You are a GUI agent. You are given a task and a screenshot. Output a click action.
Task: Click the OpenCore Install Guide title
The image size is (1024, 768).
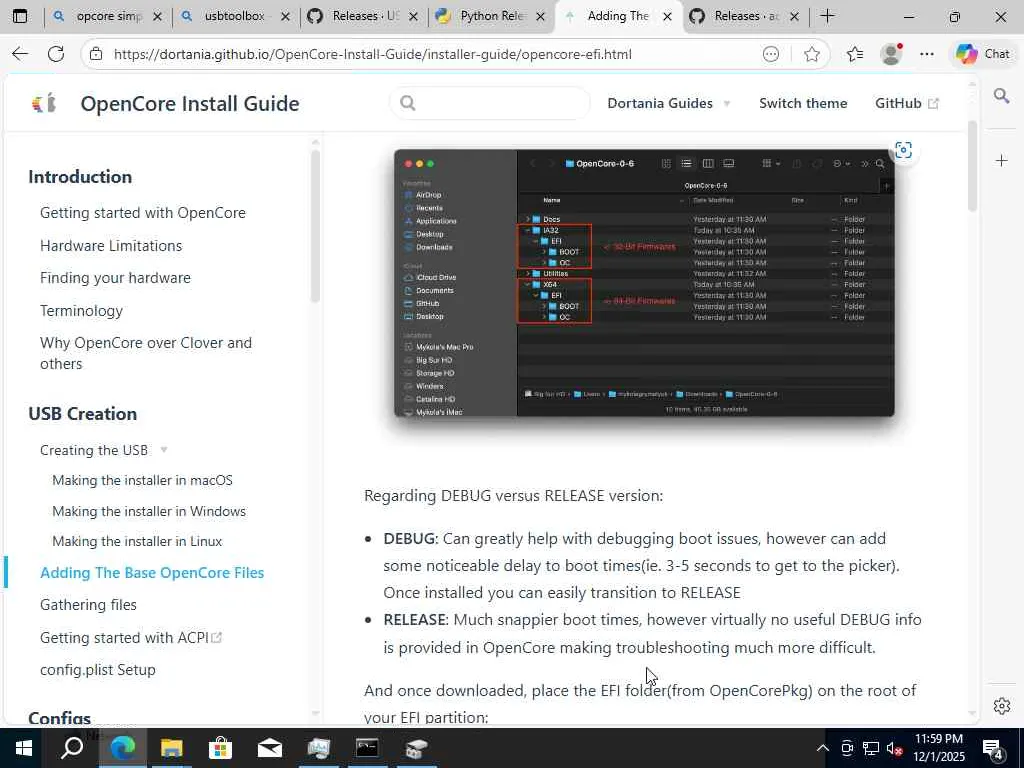click(190, 103)
